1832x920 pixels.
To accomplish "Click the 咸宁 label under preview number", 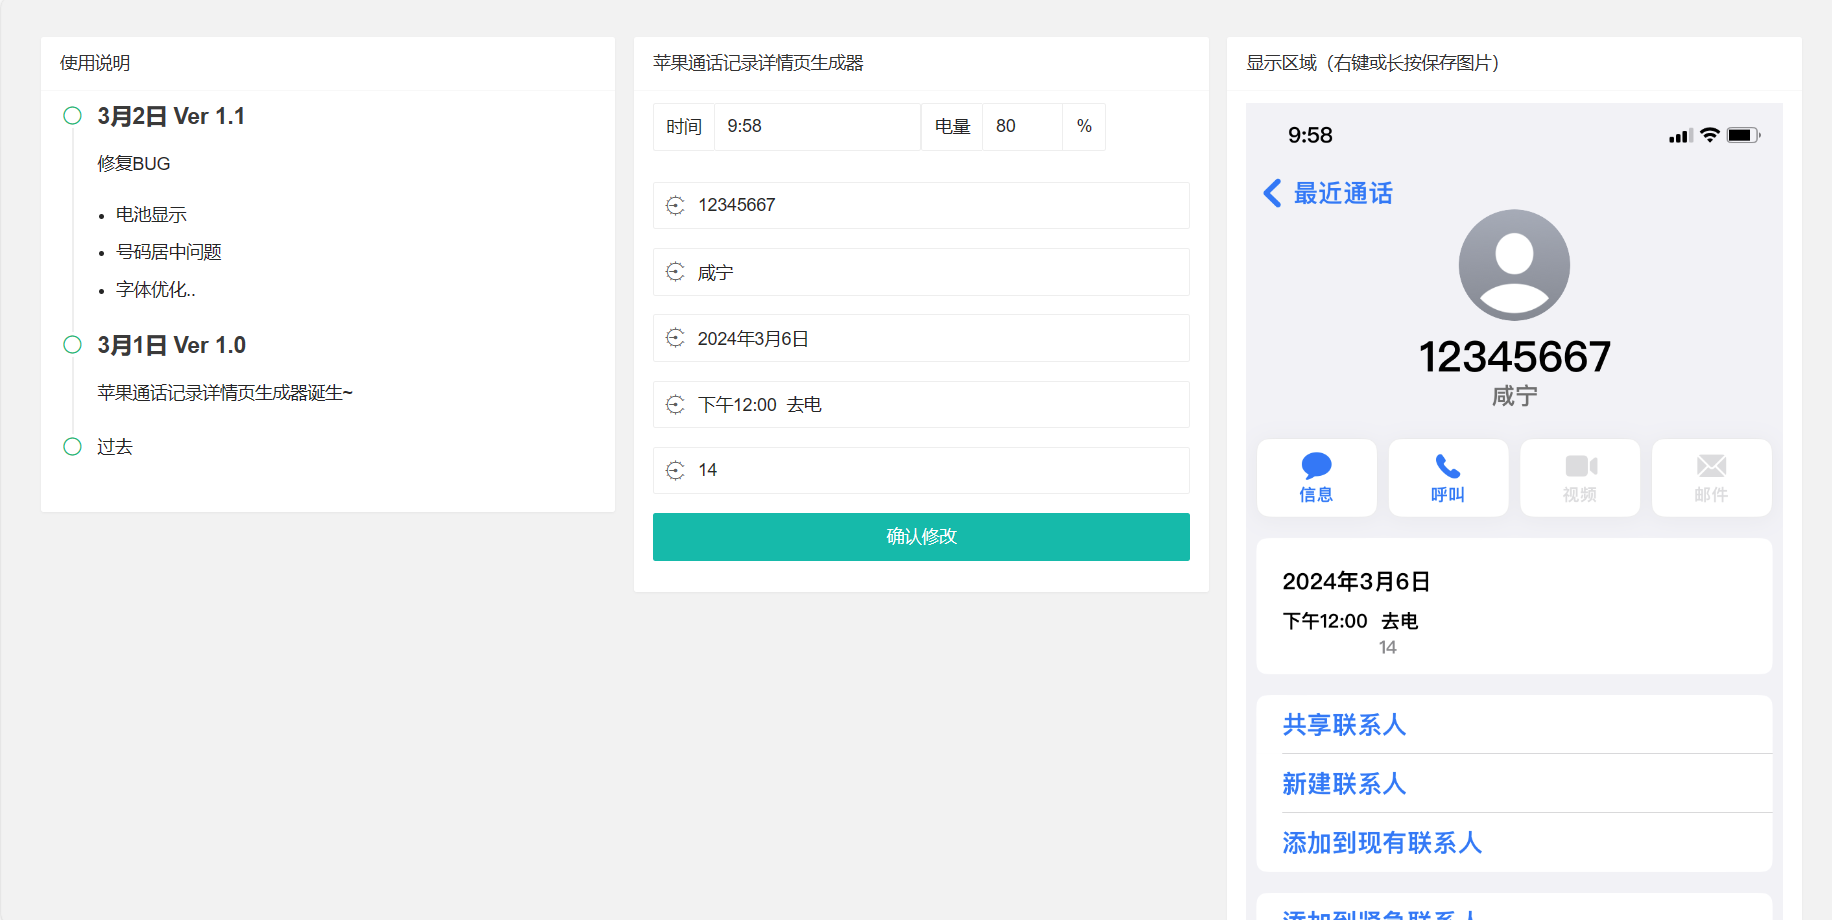I will tap(1515, 396).
